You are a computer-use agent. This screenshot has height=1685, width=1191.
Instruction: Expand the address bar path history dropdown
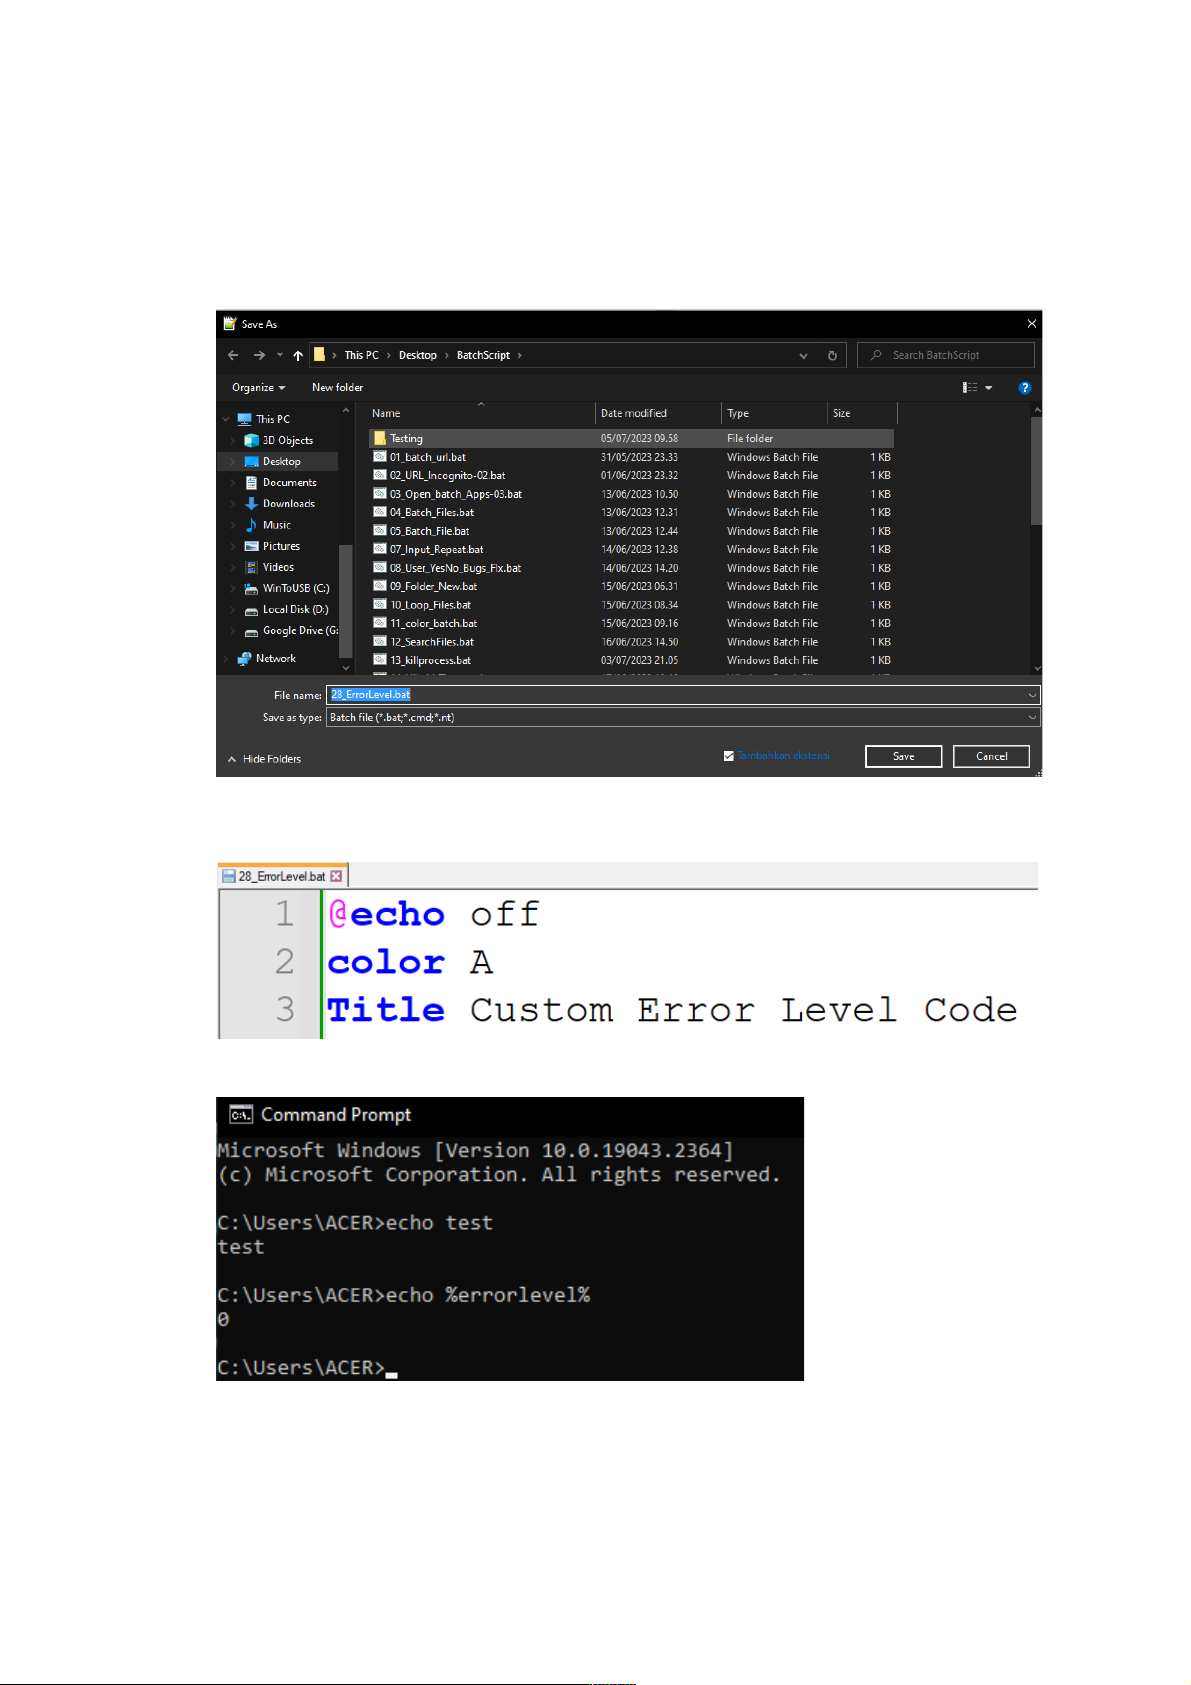(x=803, y=355)
